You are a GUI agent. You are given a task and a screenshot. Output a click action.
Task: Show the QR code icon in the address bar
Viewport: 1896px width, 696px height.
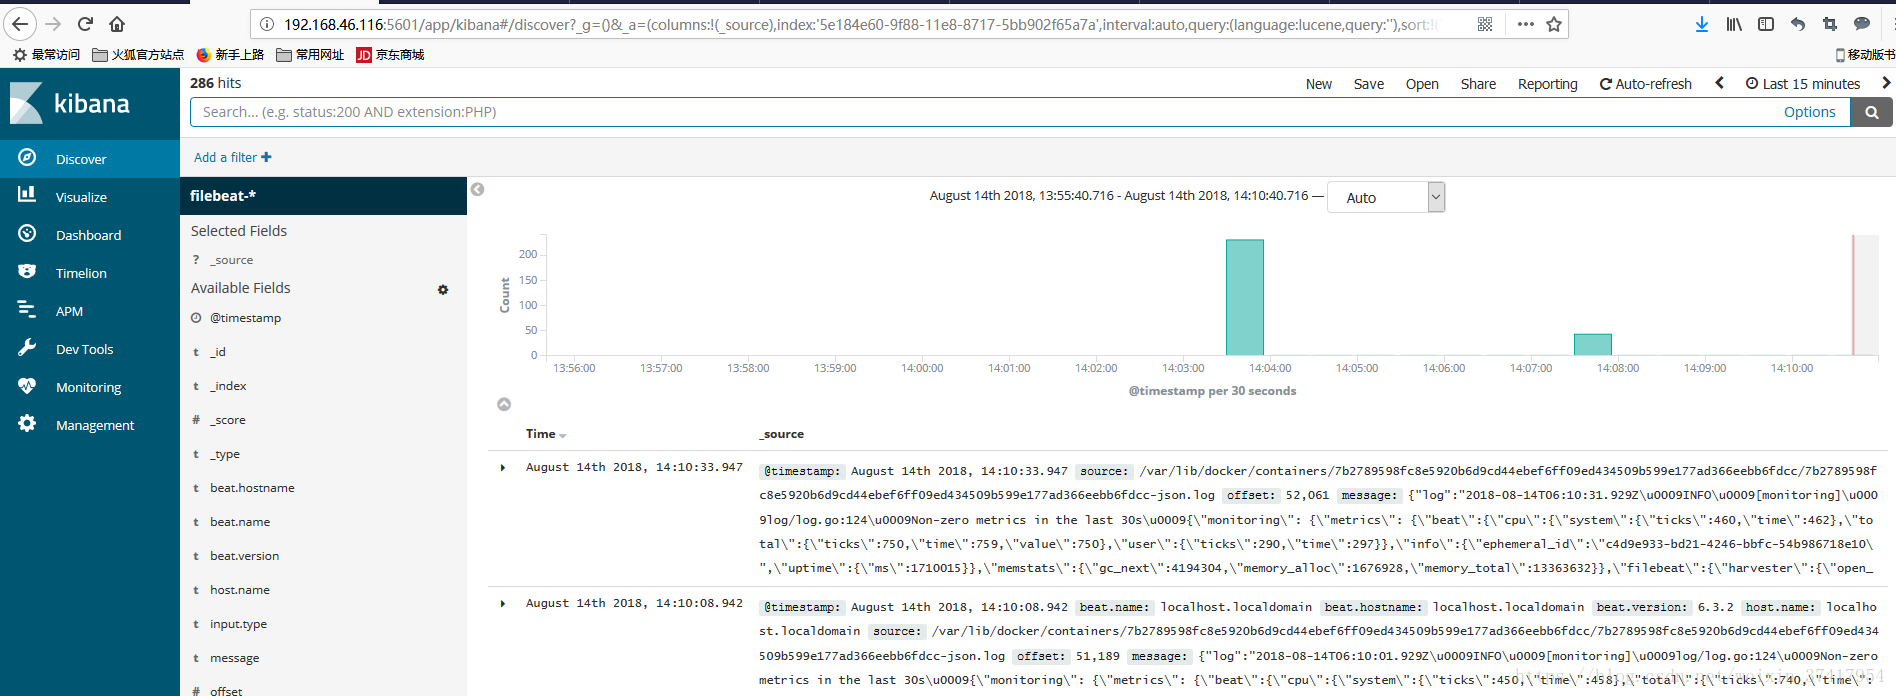tap(1485, 24)
